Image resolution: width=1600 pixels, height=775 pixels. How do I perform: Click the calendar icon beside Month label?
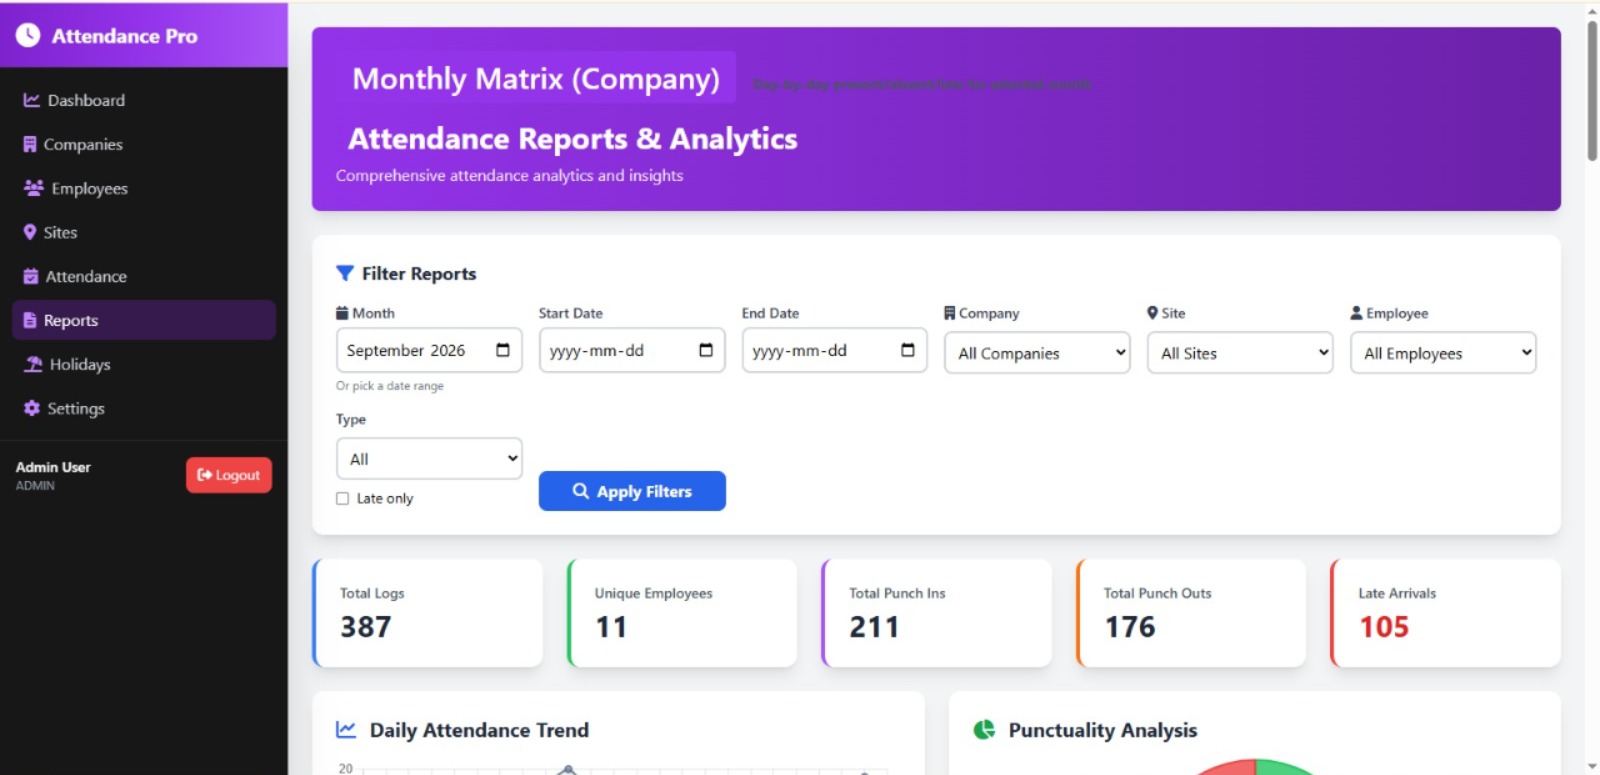pos(342,313)
